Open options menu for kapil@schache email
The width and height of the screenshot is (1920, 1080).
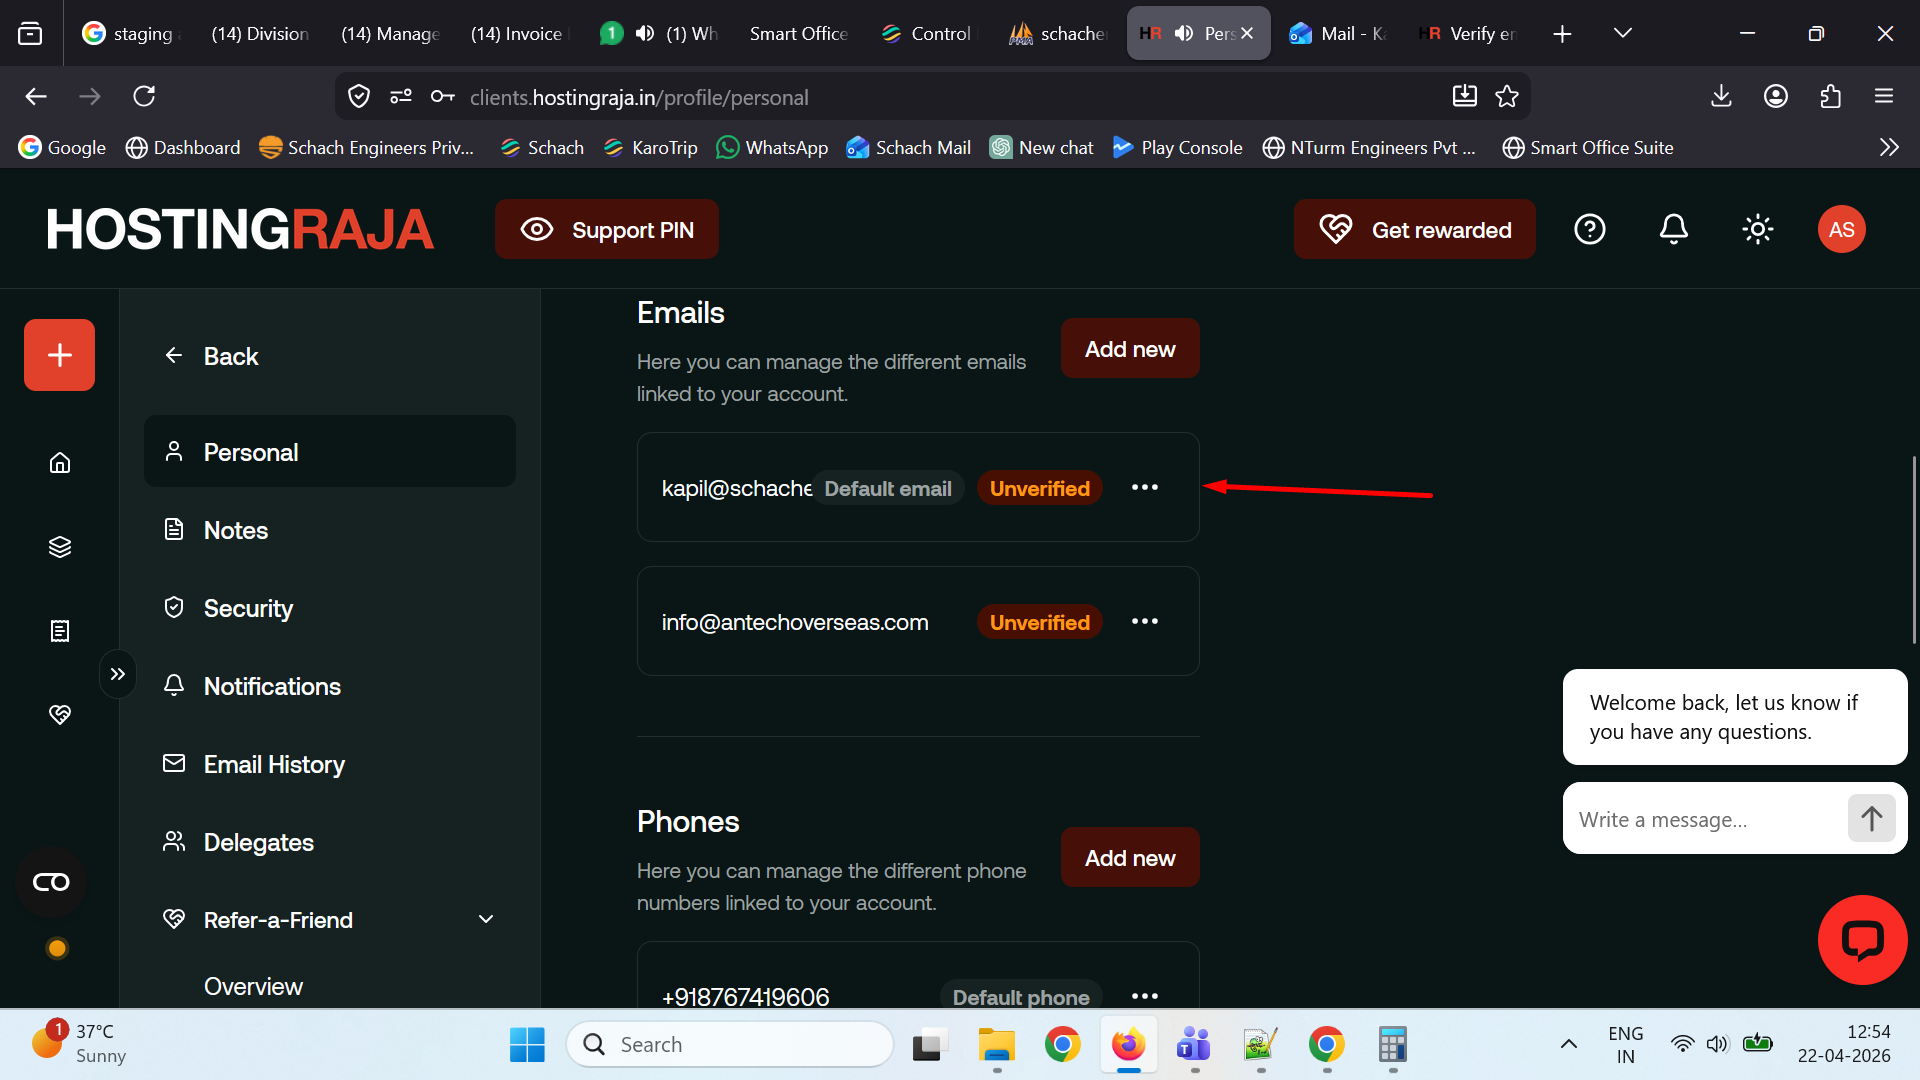pyautogui.click(x=1144, y=488)
